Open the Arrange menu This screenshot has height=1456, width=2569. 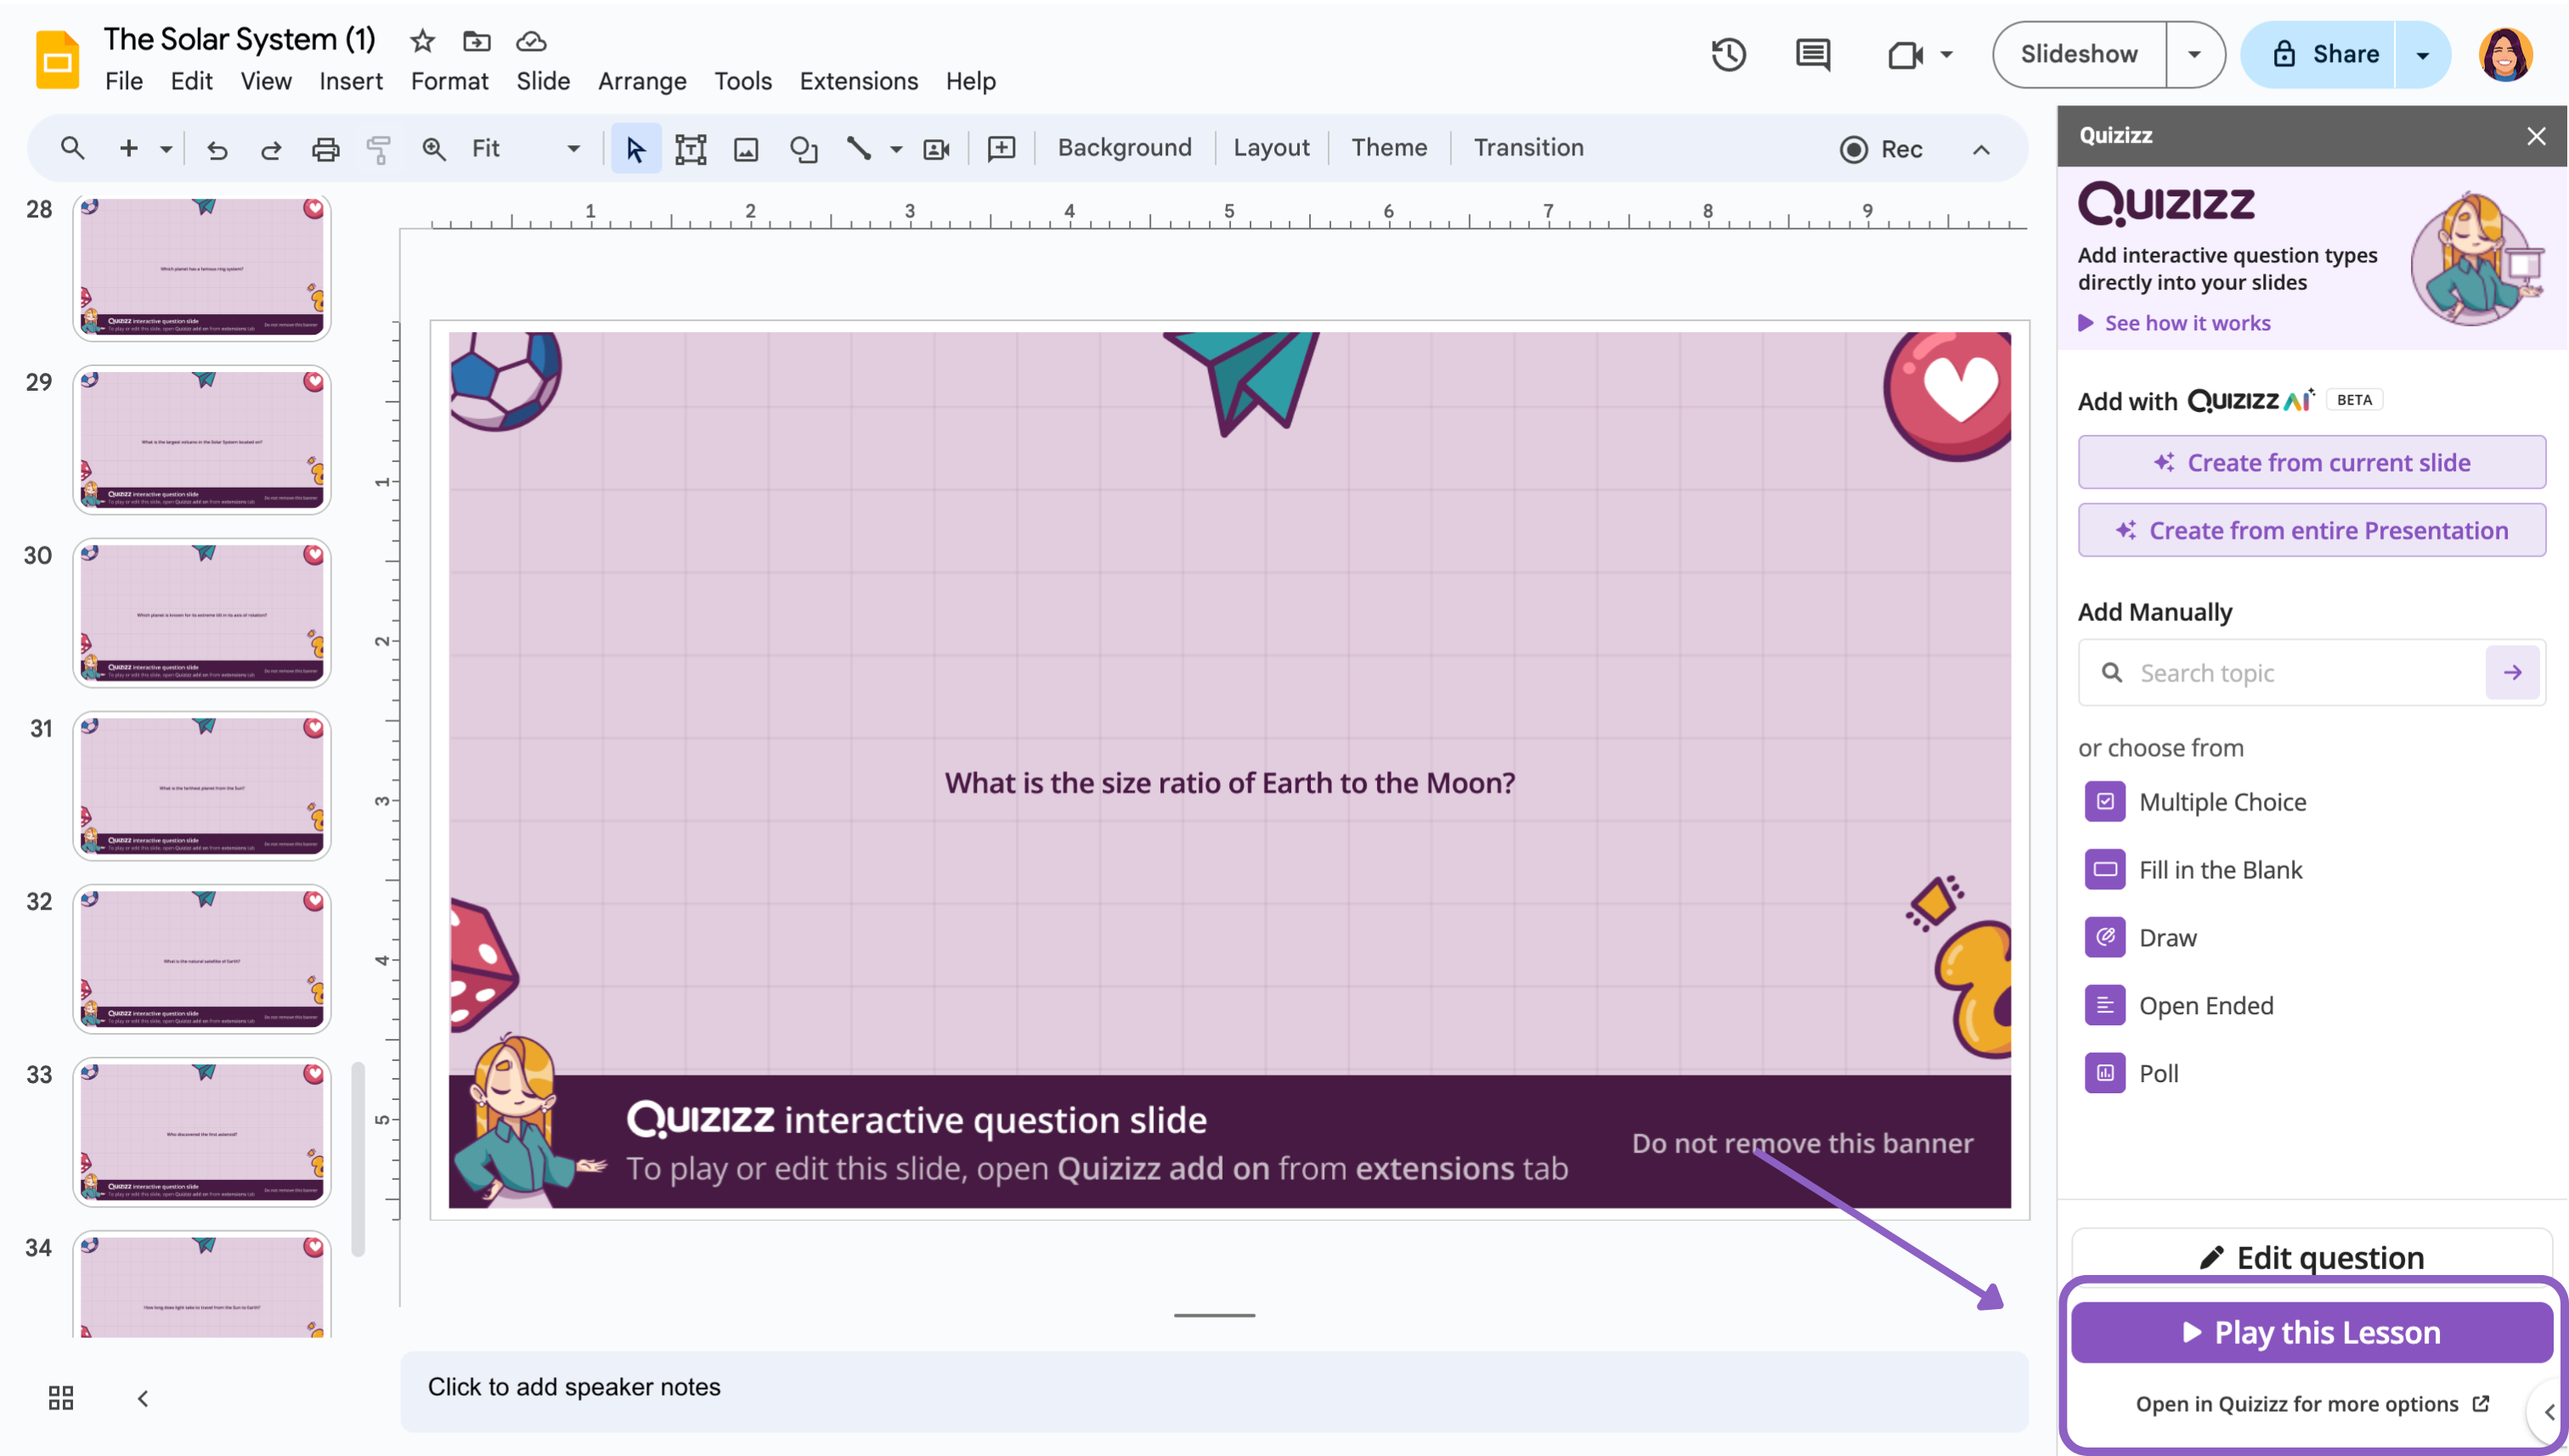coord(642,81)
